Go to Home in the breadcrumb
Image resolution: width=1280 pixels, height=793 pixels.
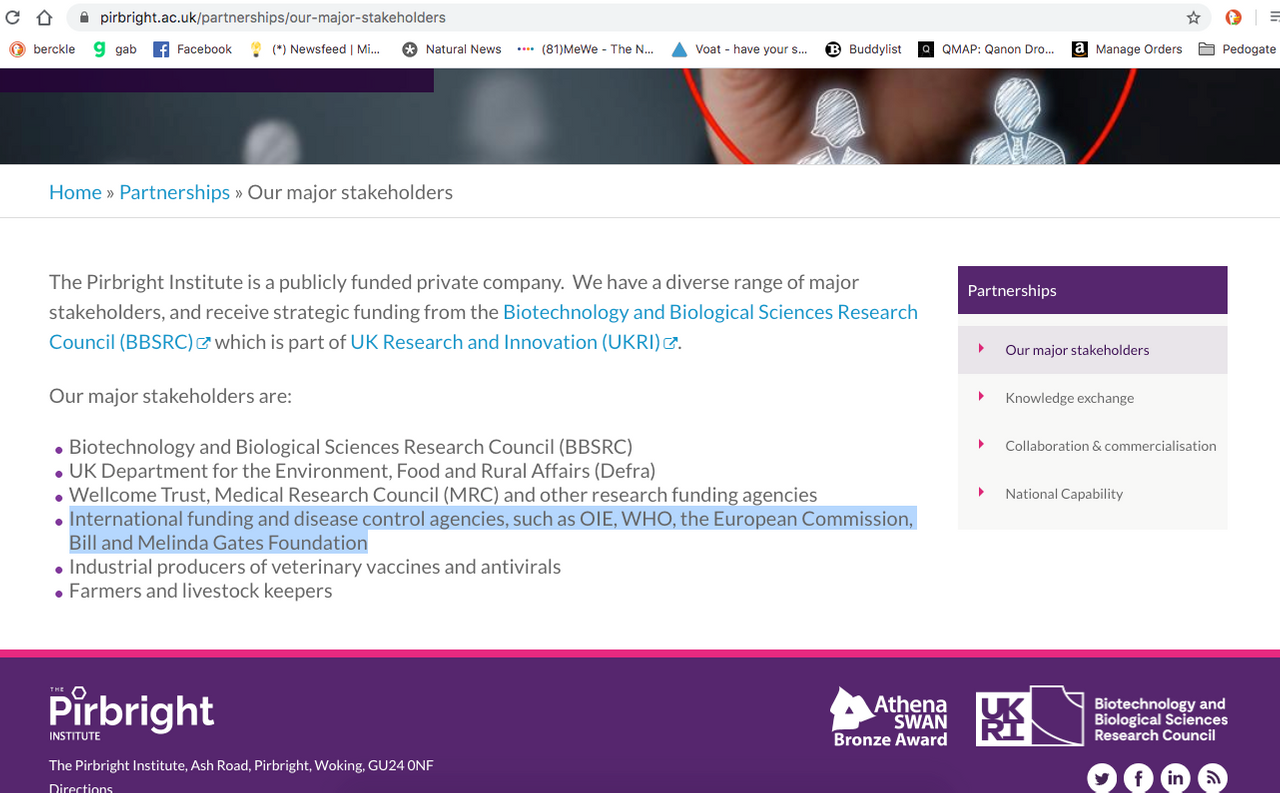coord(75,192)
